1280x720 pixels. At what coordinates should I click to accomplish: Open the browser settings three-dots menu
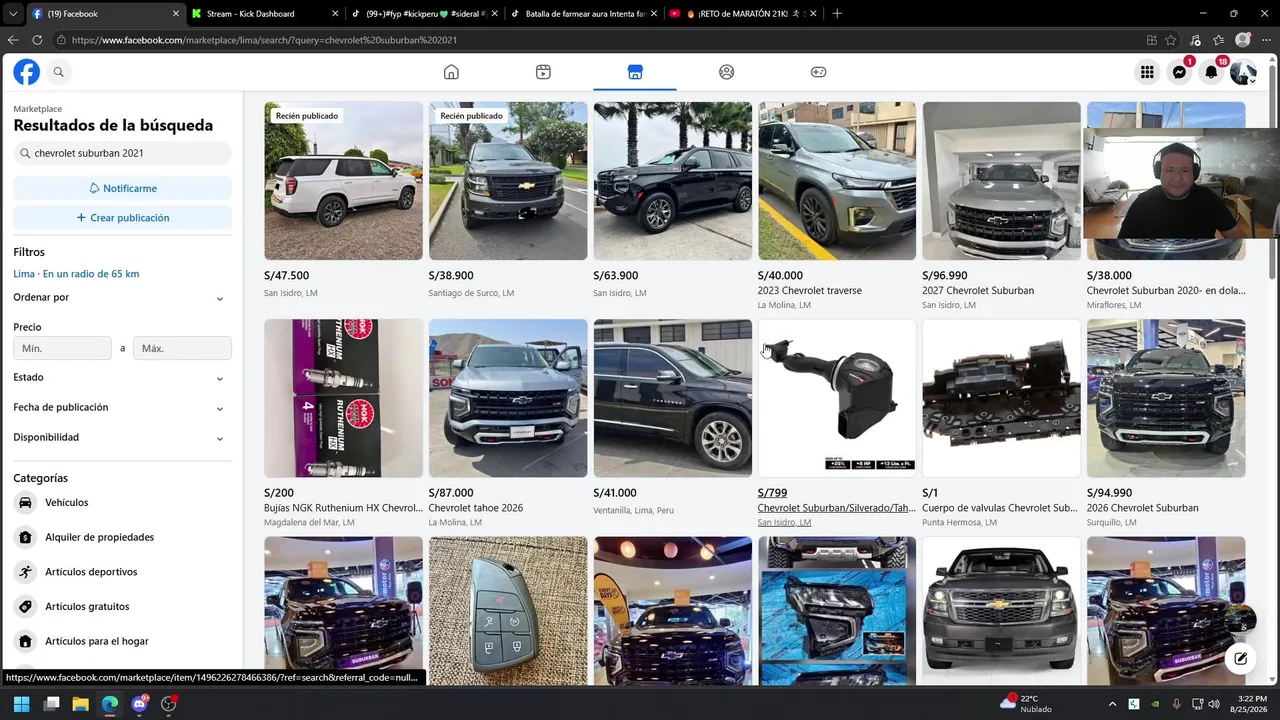1264,40
